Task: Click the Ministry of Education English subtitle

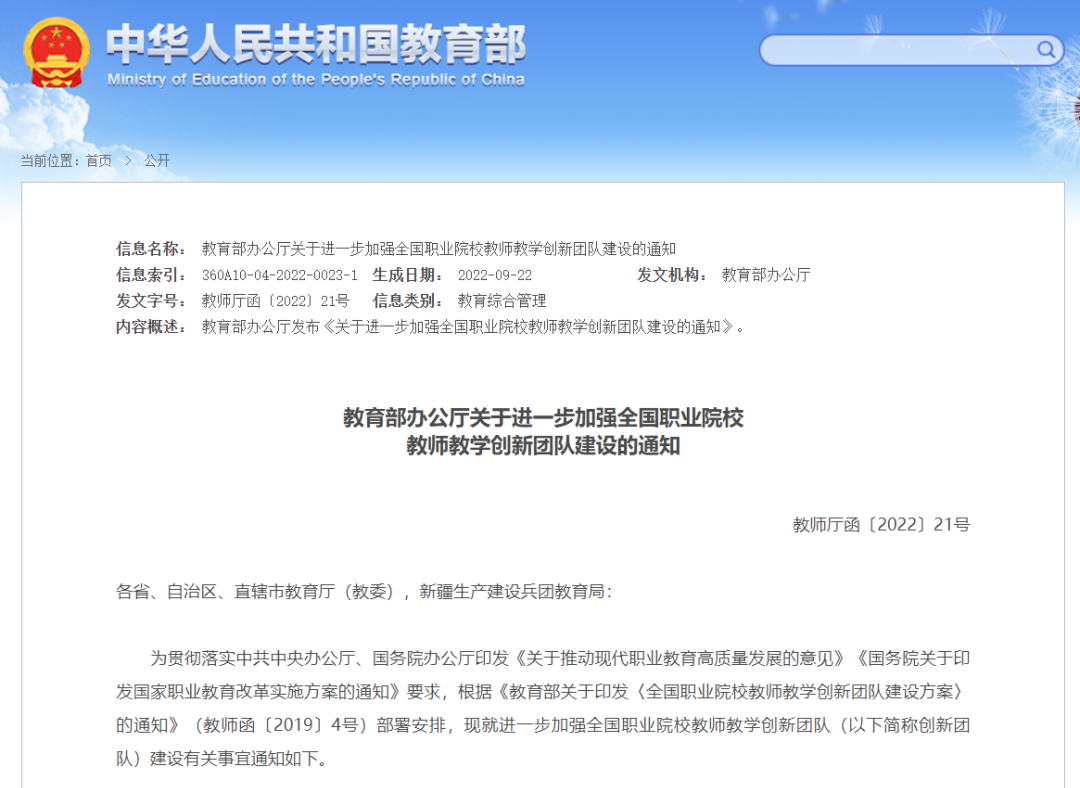Action: coord(315,80)
